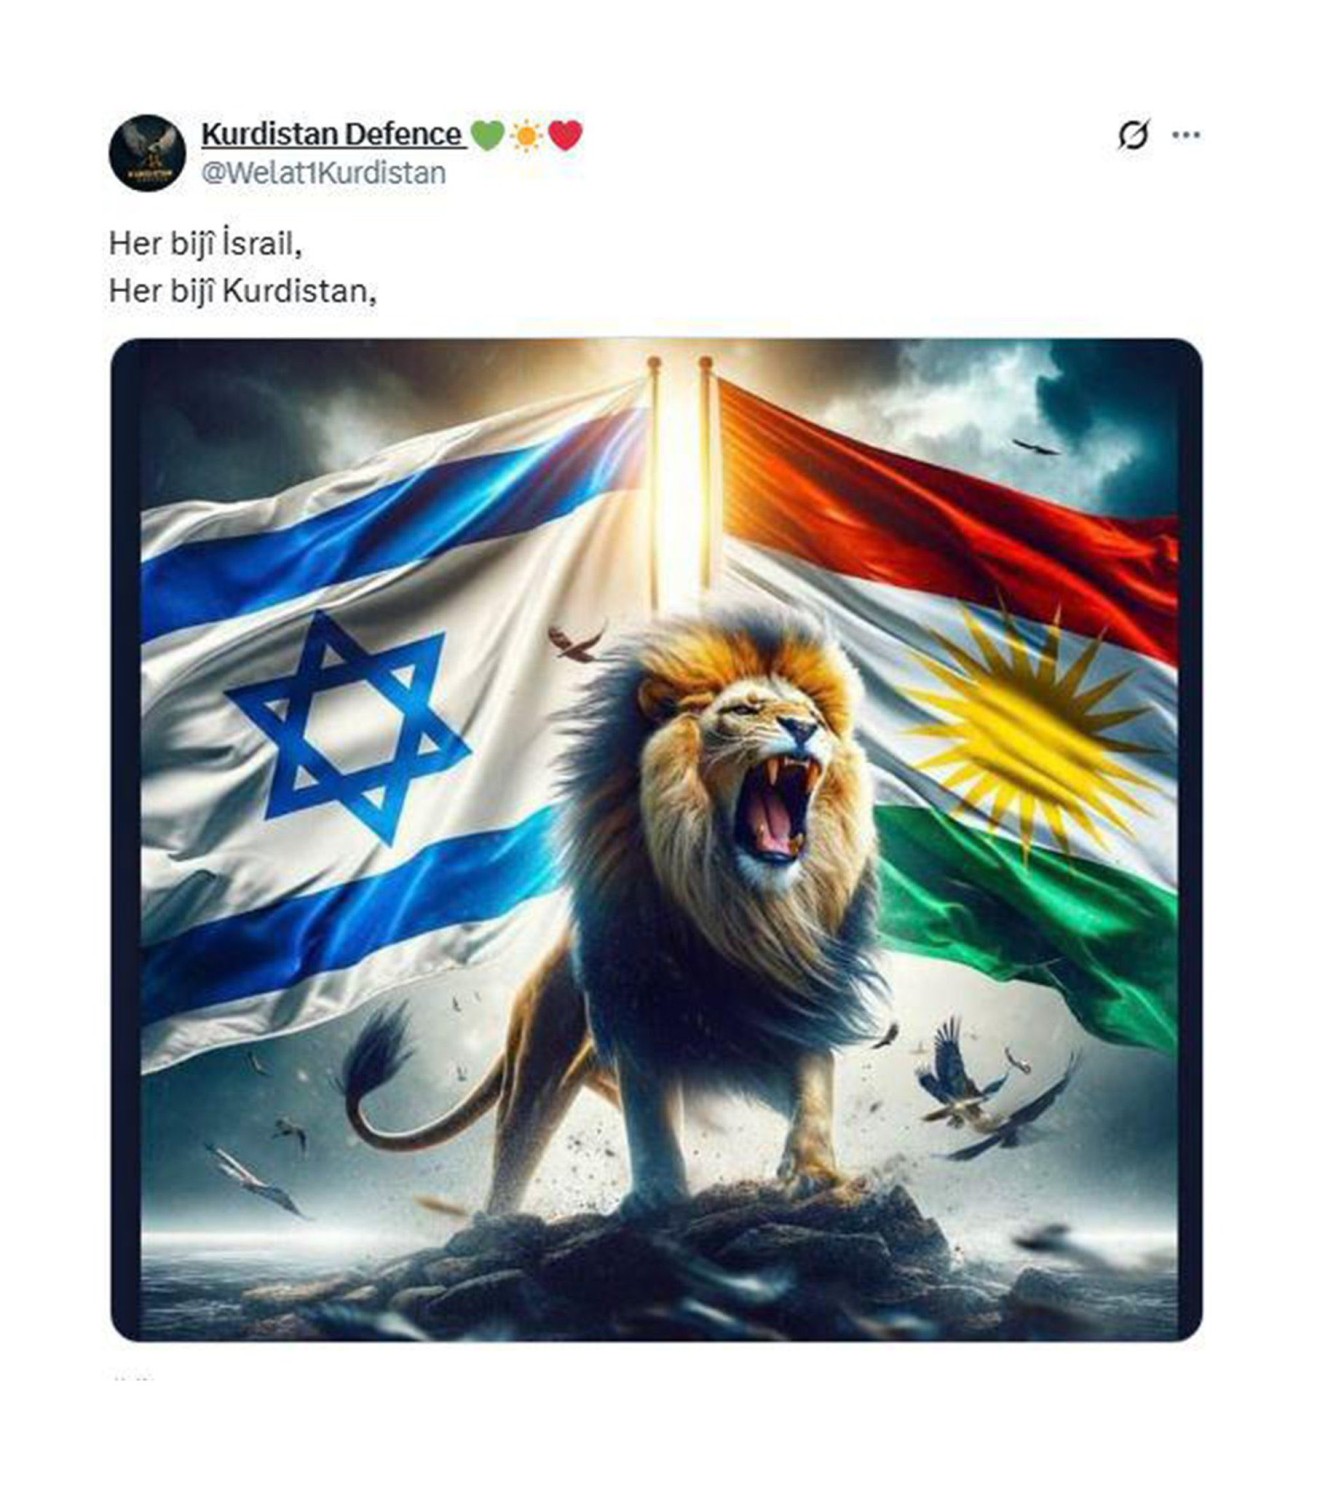Select the "Her bijî Kurdistan," text line
1320x1491 pixels.
[243, 291]
